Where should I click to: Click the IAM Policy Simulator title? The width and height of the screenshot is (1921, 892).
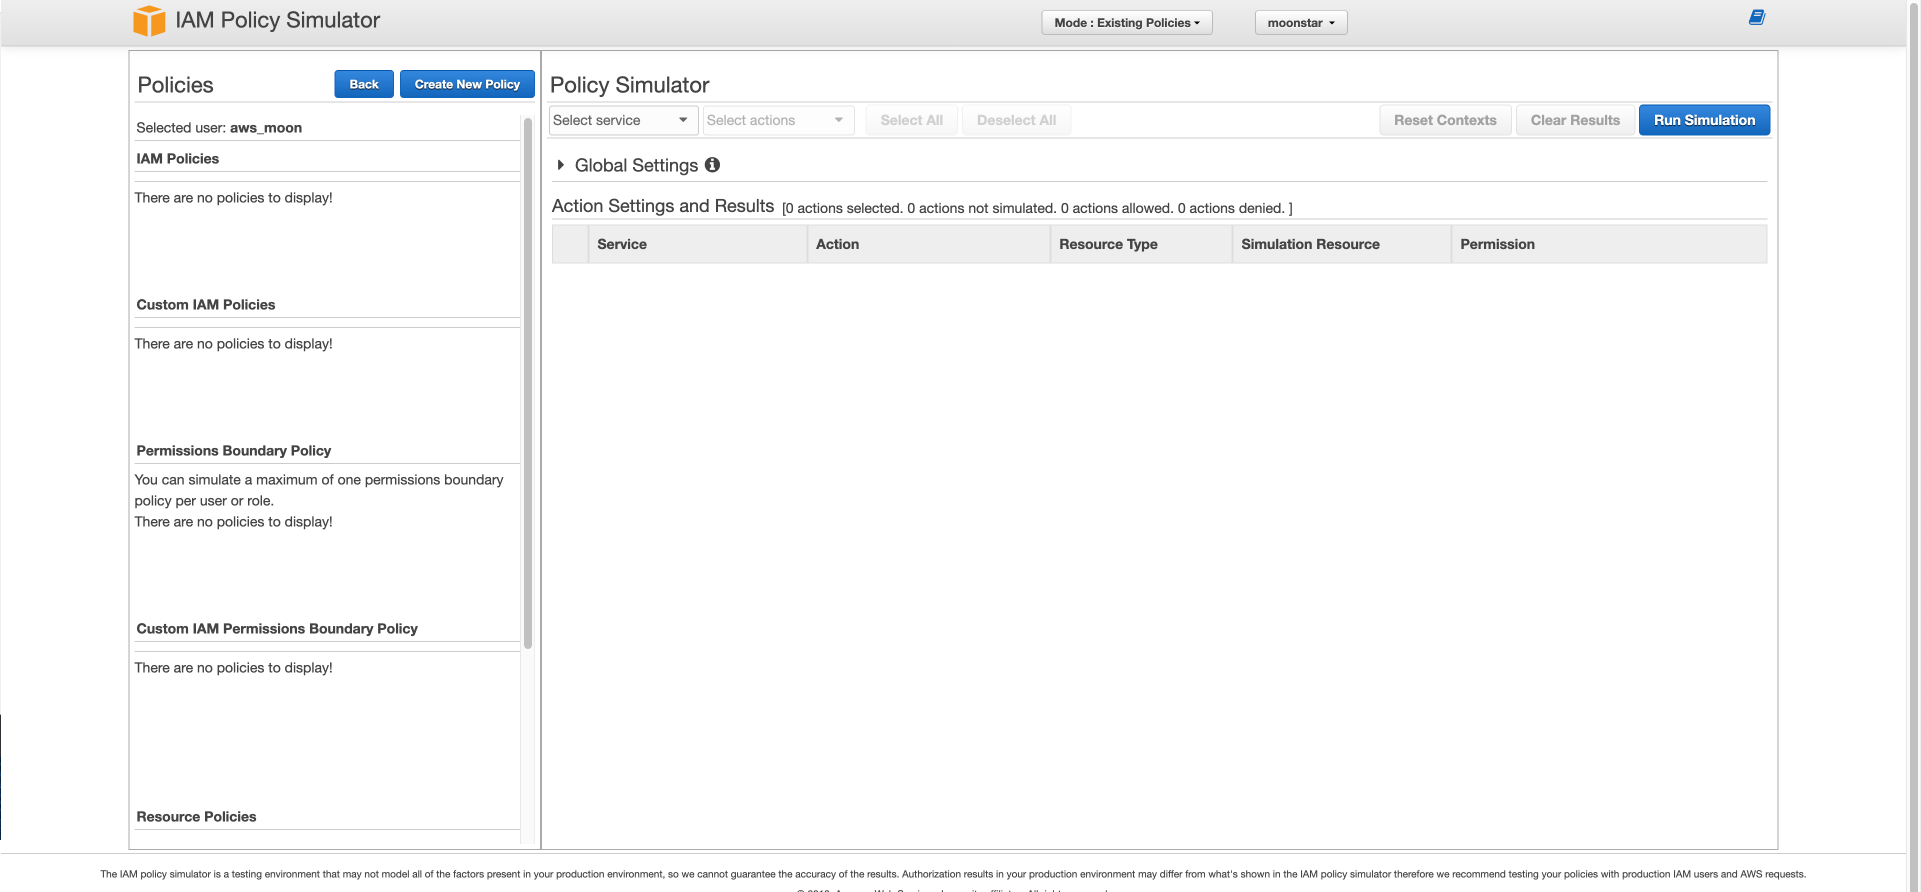coord(278,20)
